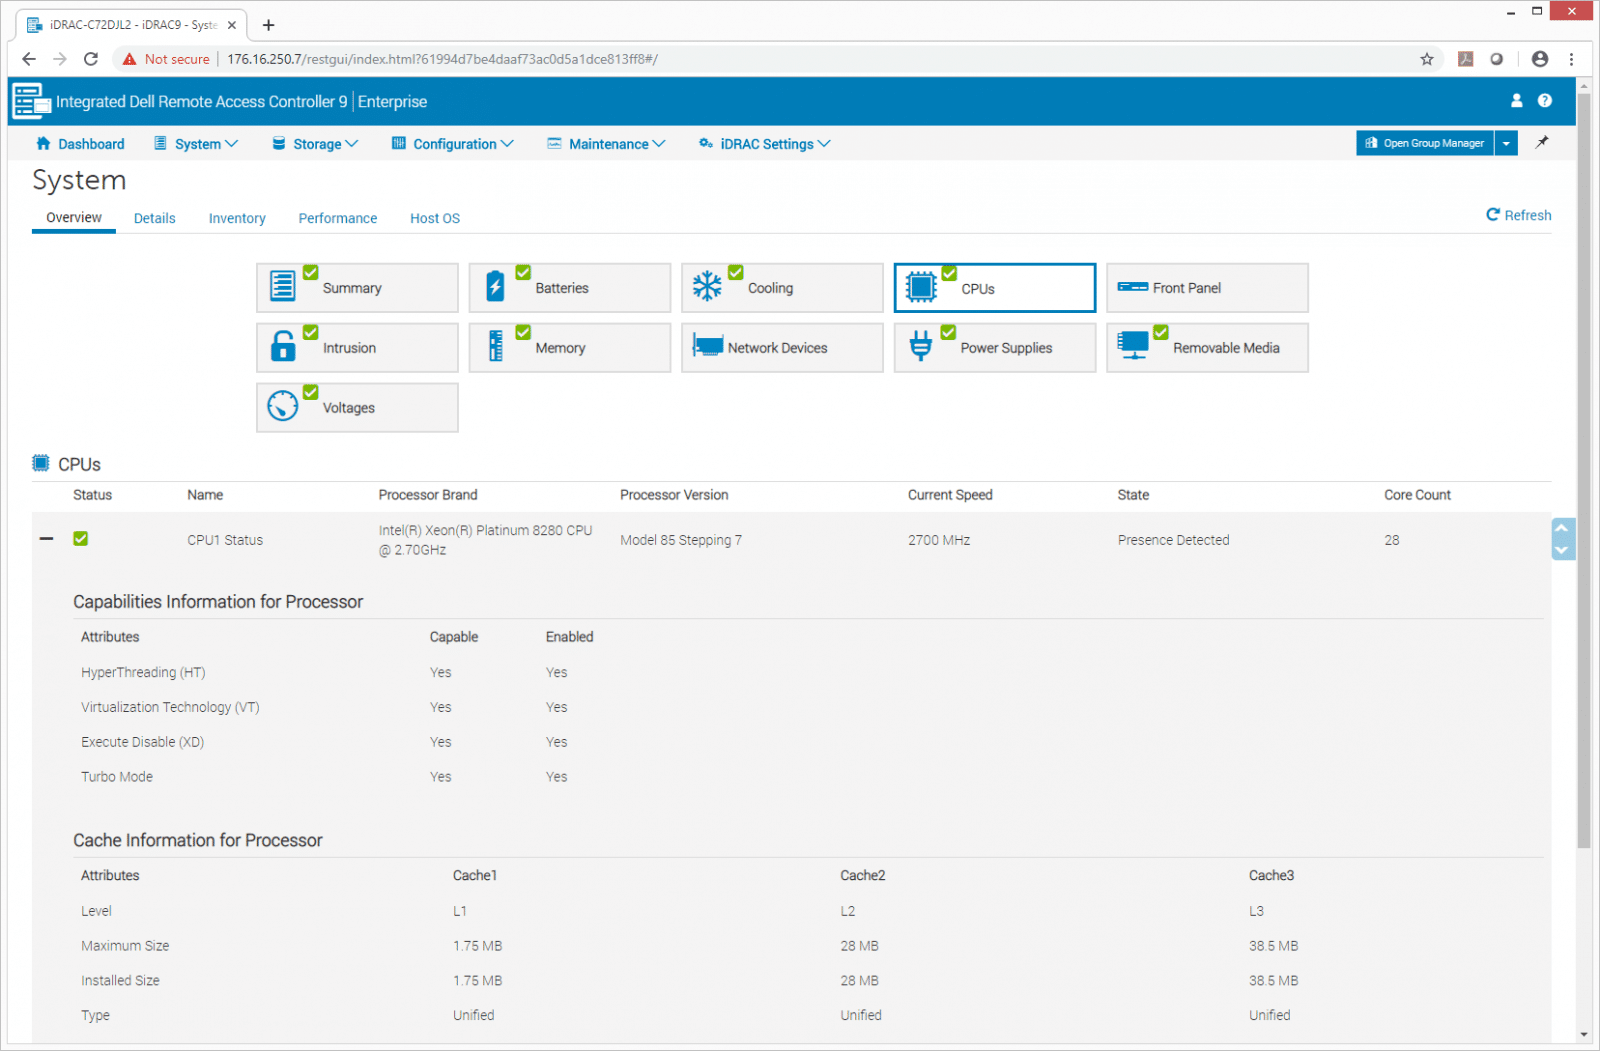Open the Batteries tile icon

click(x=495, y=287)
